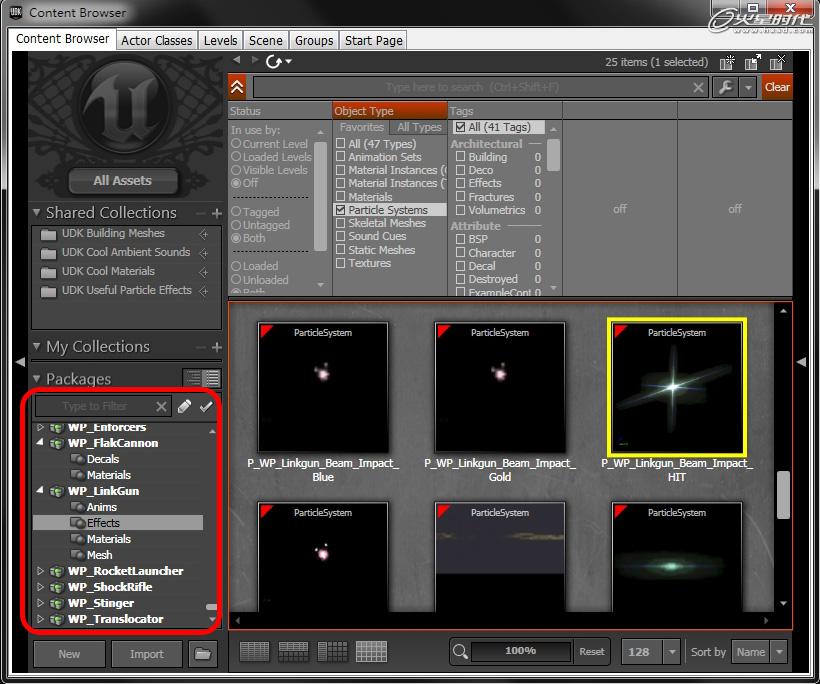Check the Sound Cues filter
820x684 pixels.
click(x=340, y=236)
